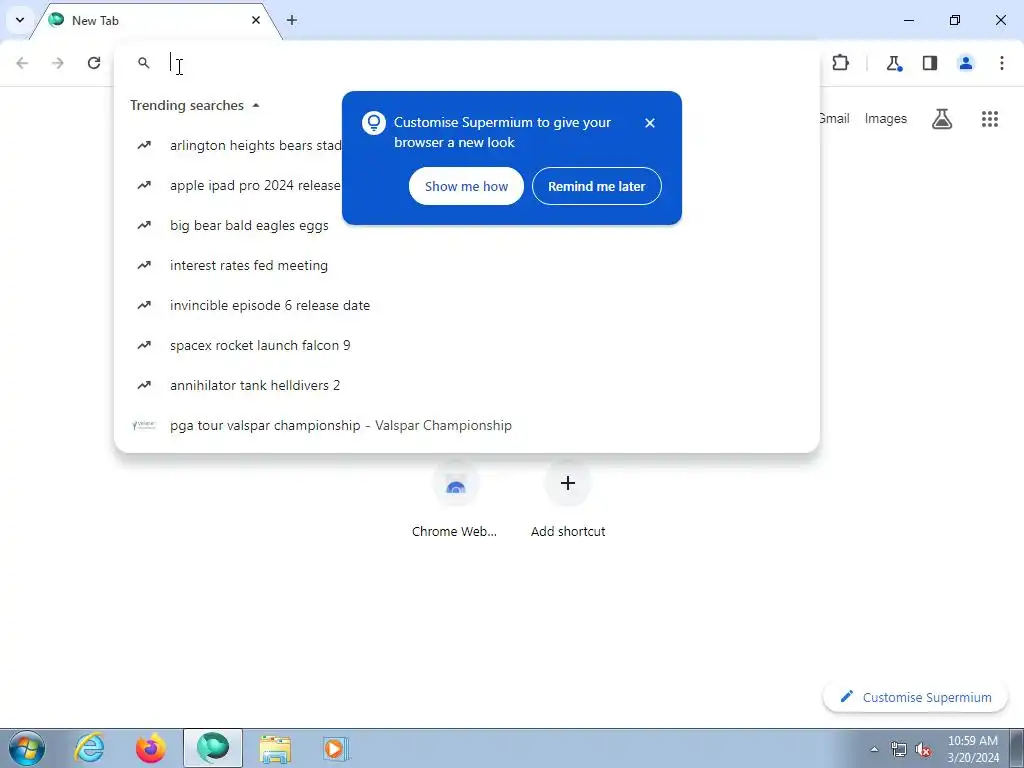Image resolution: width=1024 pixels, height=768 pixels.
Task: Open the Gmail link
Action: pos(834,118)
